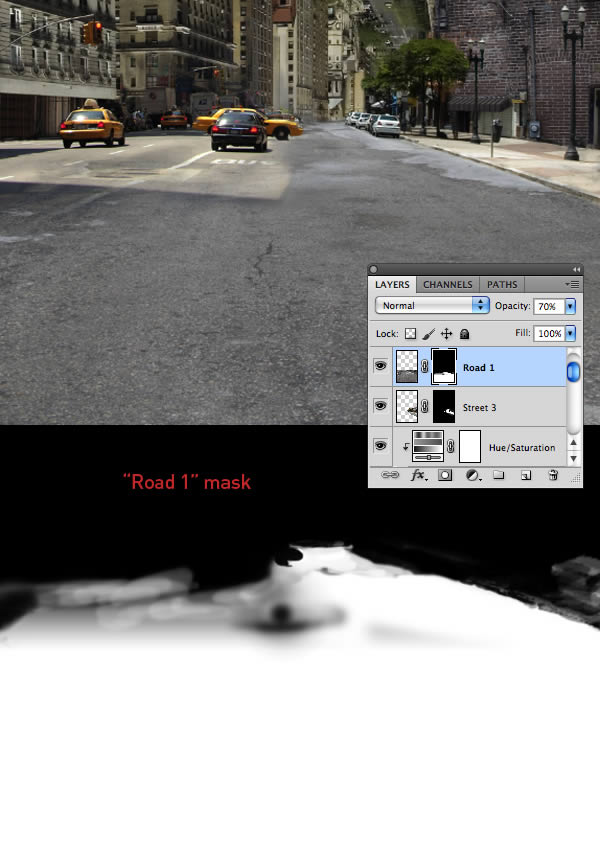
Task: Click the Hue/Saturation layer name
Action: pos(522,448)
